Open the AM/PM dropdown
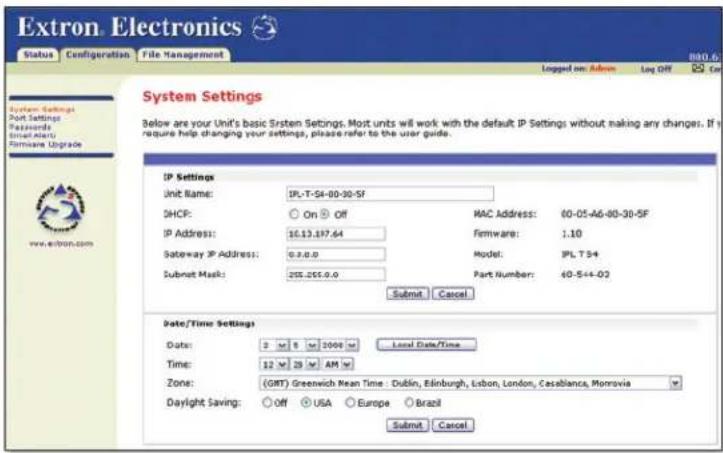The width and height of the screenshot is (723, 453). pyautogui.click(x=338, y=364)
